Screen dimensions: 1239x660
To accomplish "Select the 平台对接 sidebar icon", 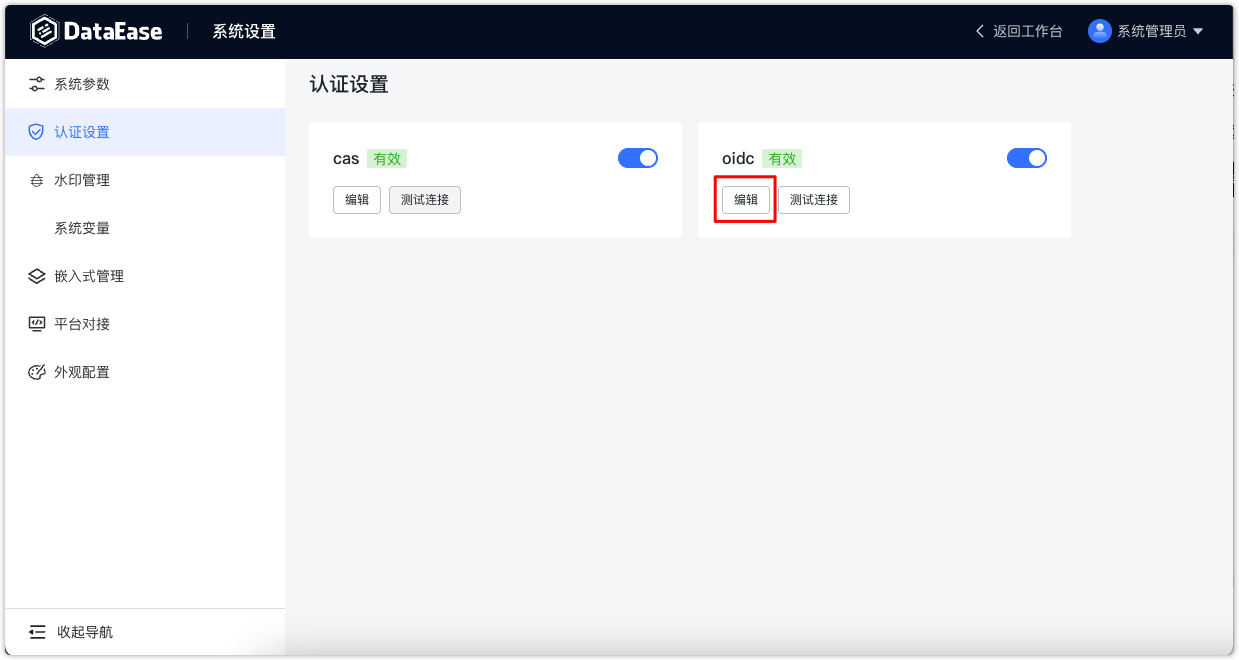I will click(35, 323).
